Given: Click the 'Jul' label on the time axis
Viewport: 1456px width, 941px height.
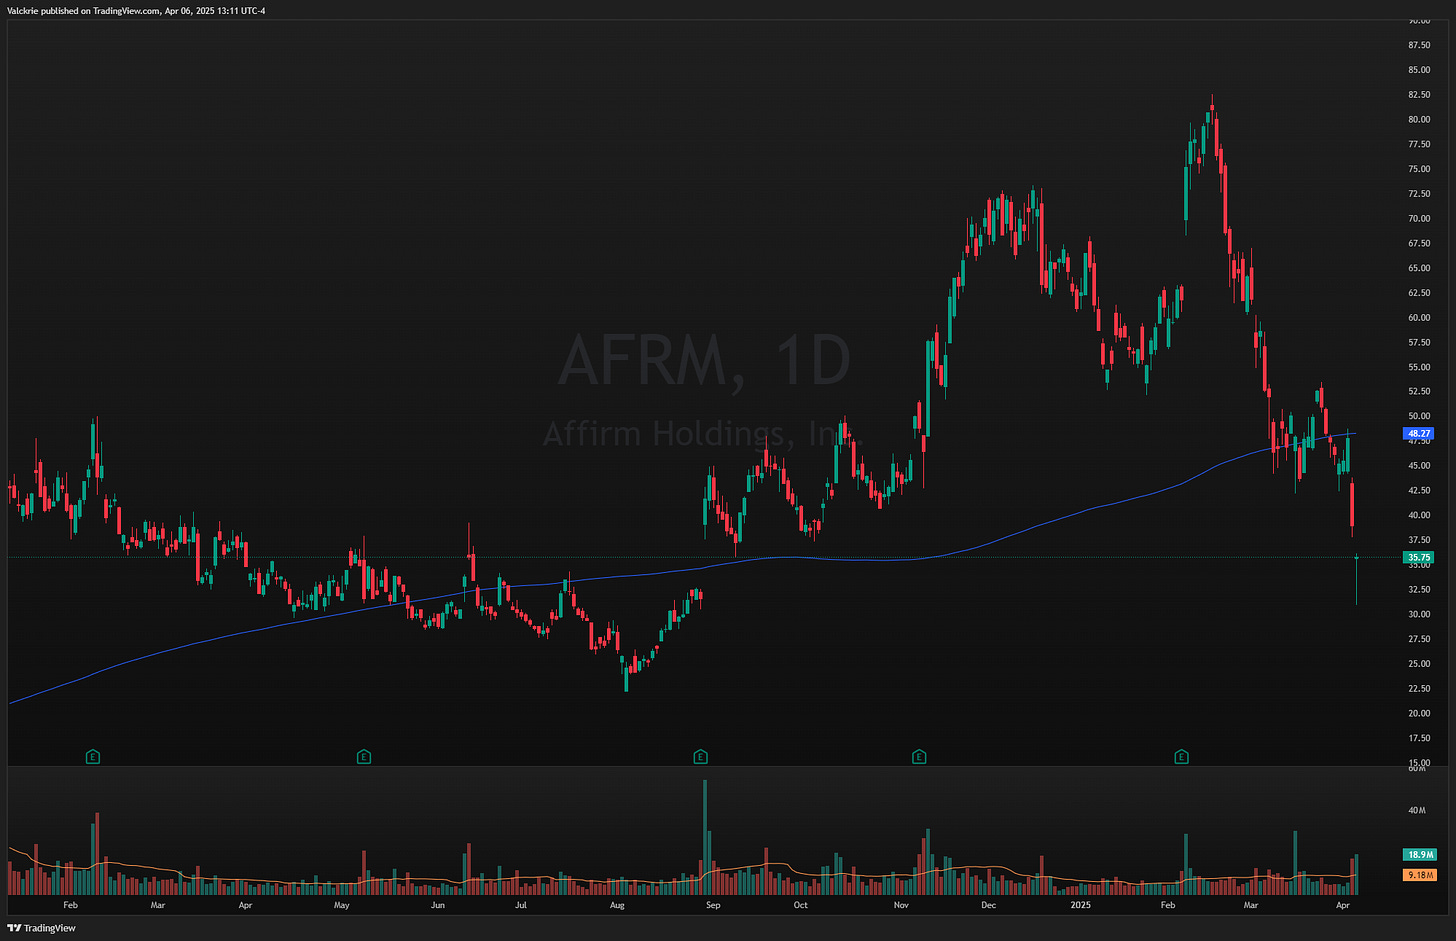Looking at the screenshot, I should tap(521, 905).
